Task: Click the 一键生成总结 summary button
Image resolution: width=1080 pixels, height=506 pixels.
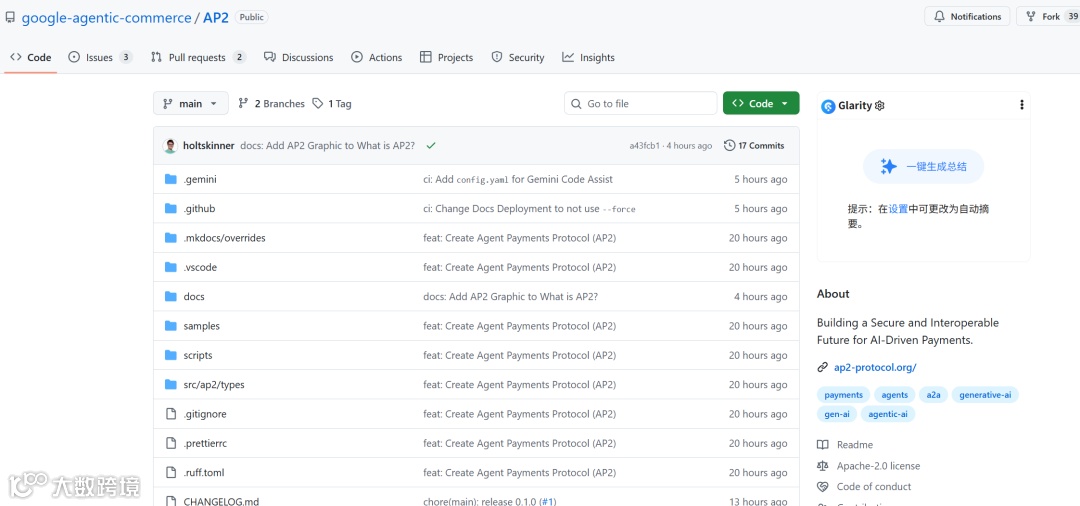Action: point(923,167)
